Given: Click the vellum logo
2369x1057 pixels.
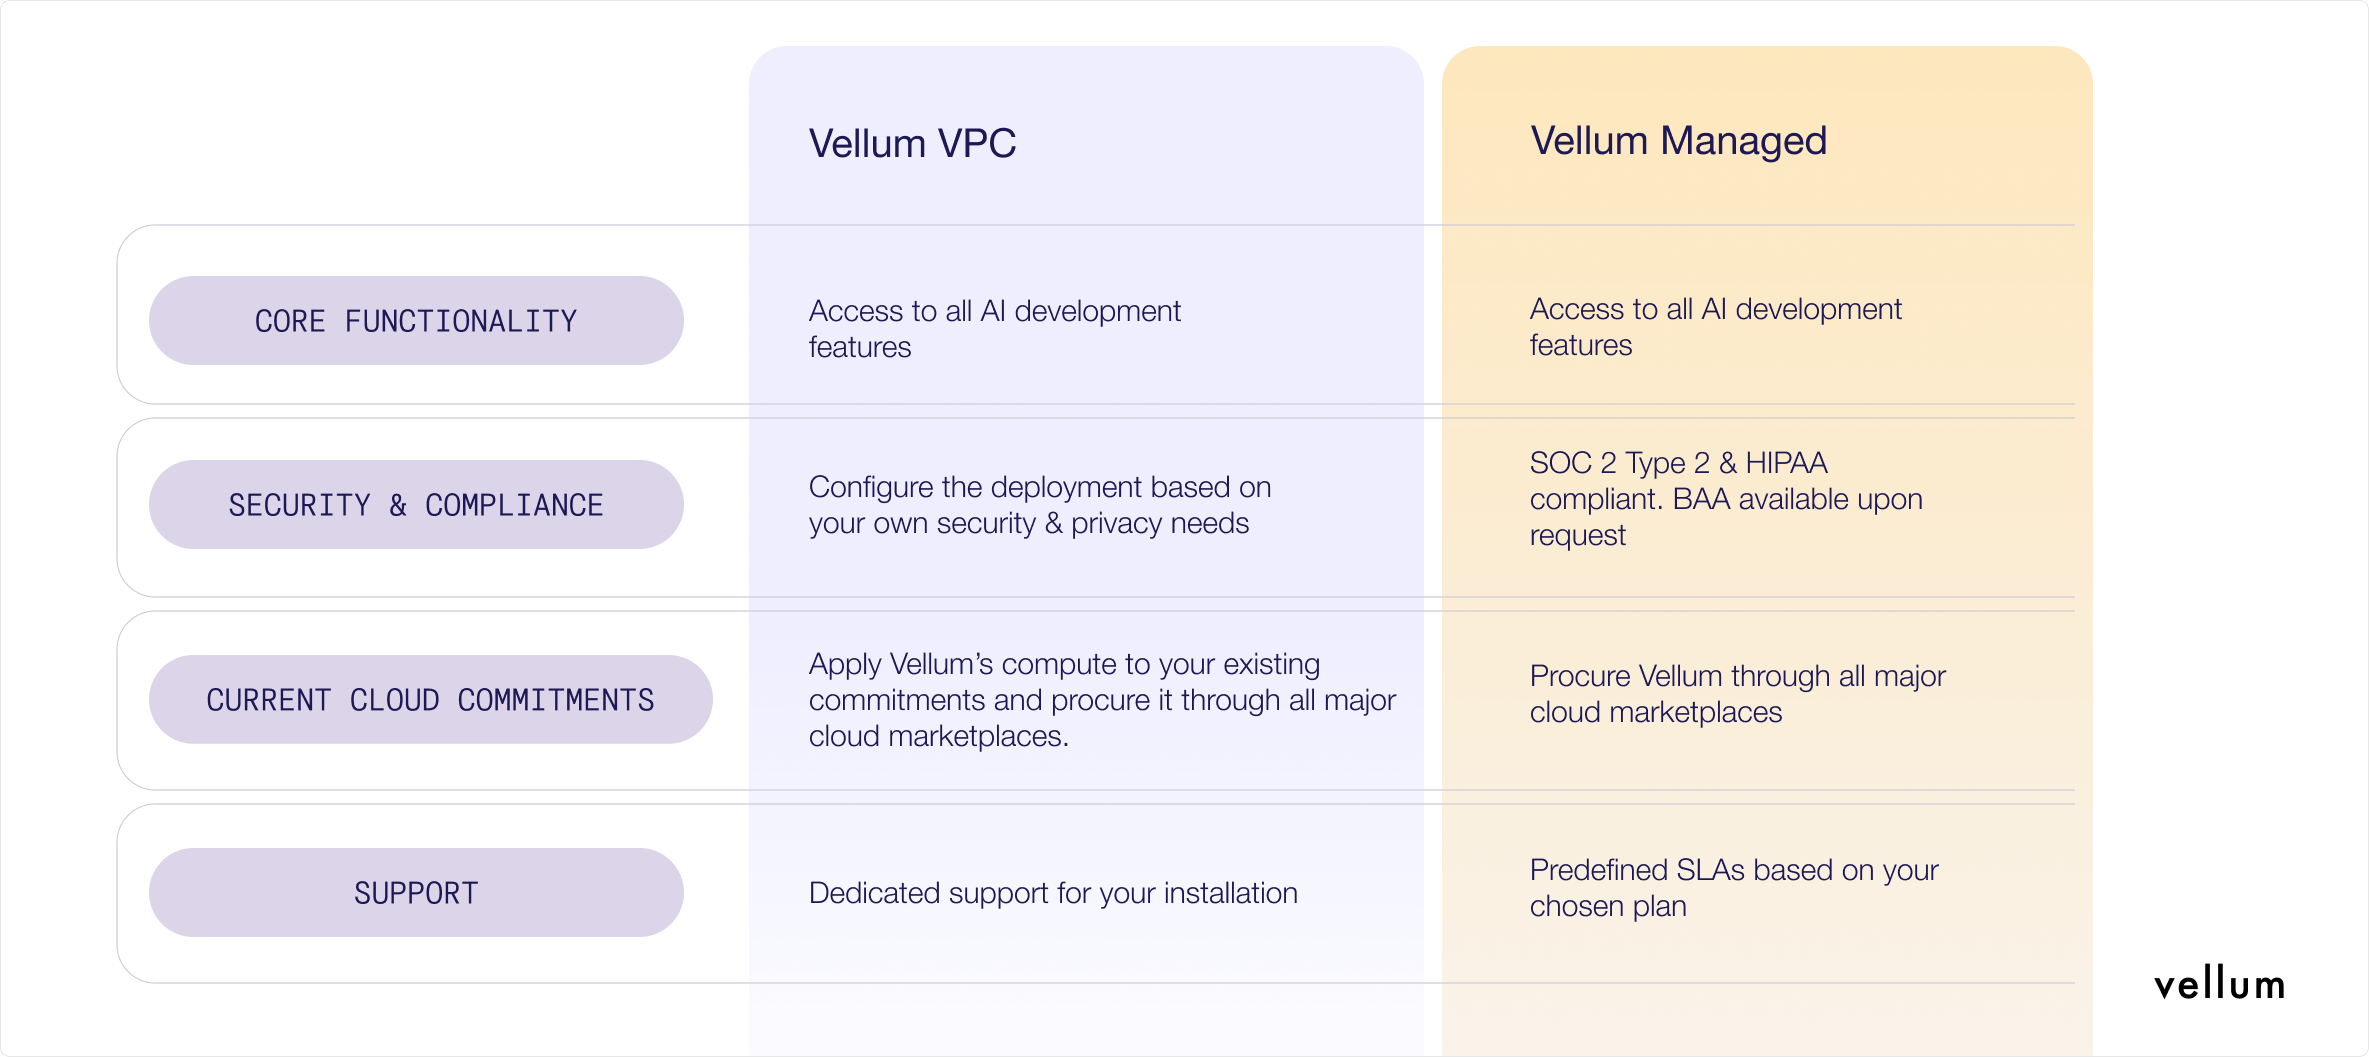Looking at the screenshot, I should pyautogui.click(x=2219, y=985).
